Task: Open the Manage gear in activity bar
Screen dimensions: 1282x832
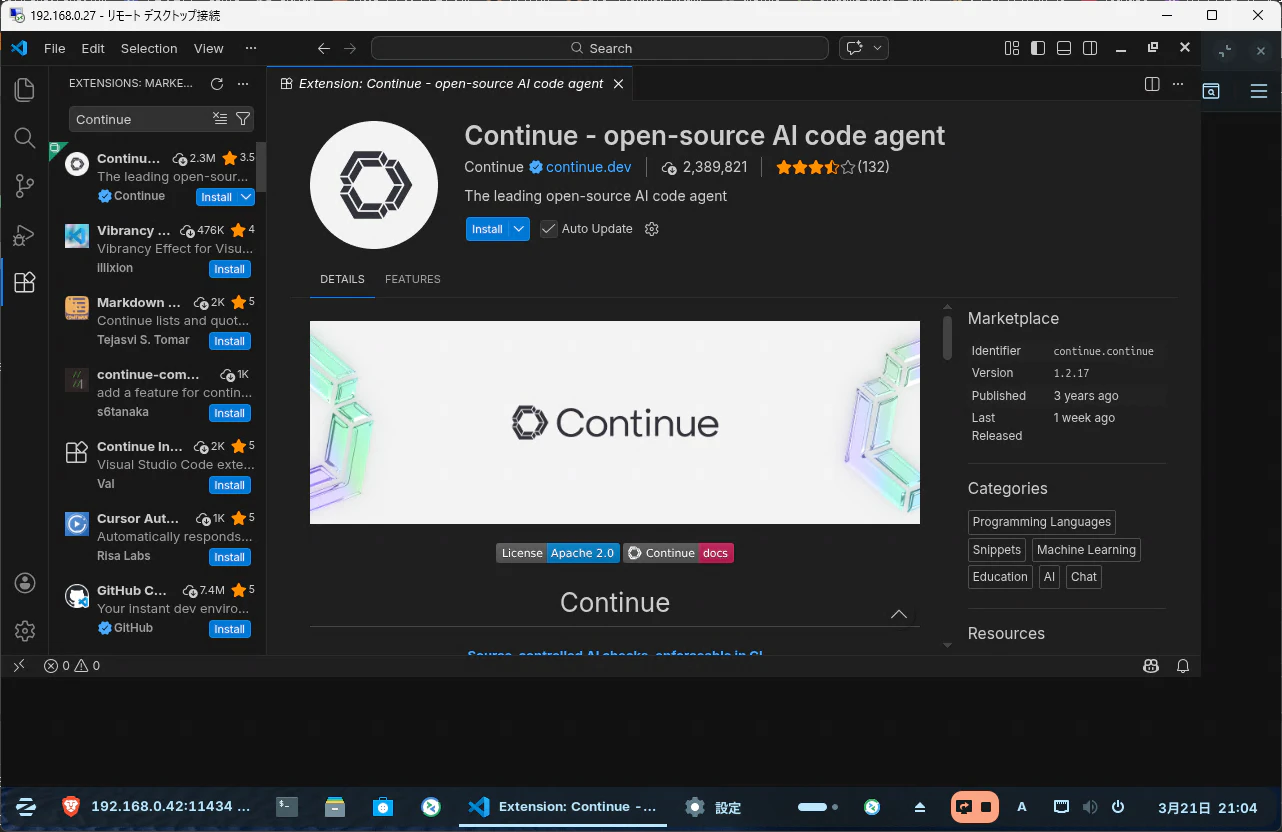Action: pyautogui.click(x=25, y=631)
